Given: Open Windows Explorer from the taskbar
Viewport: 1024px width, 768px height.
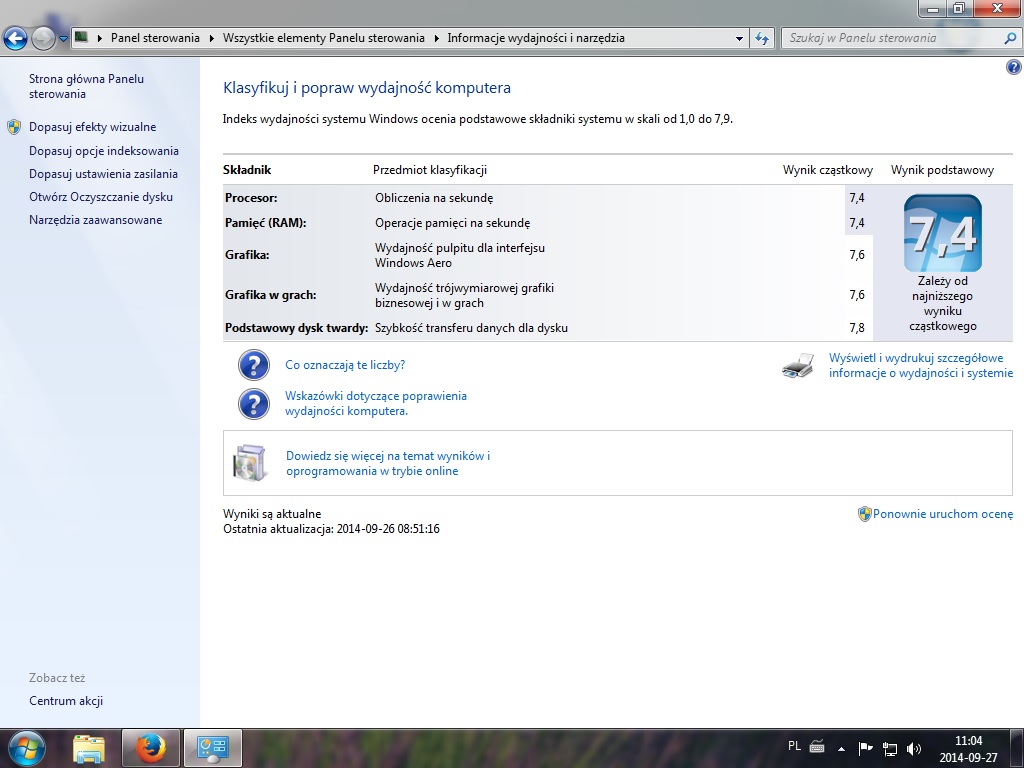Looking at the screenshot, I should point(89,748).
